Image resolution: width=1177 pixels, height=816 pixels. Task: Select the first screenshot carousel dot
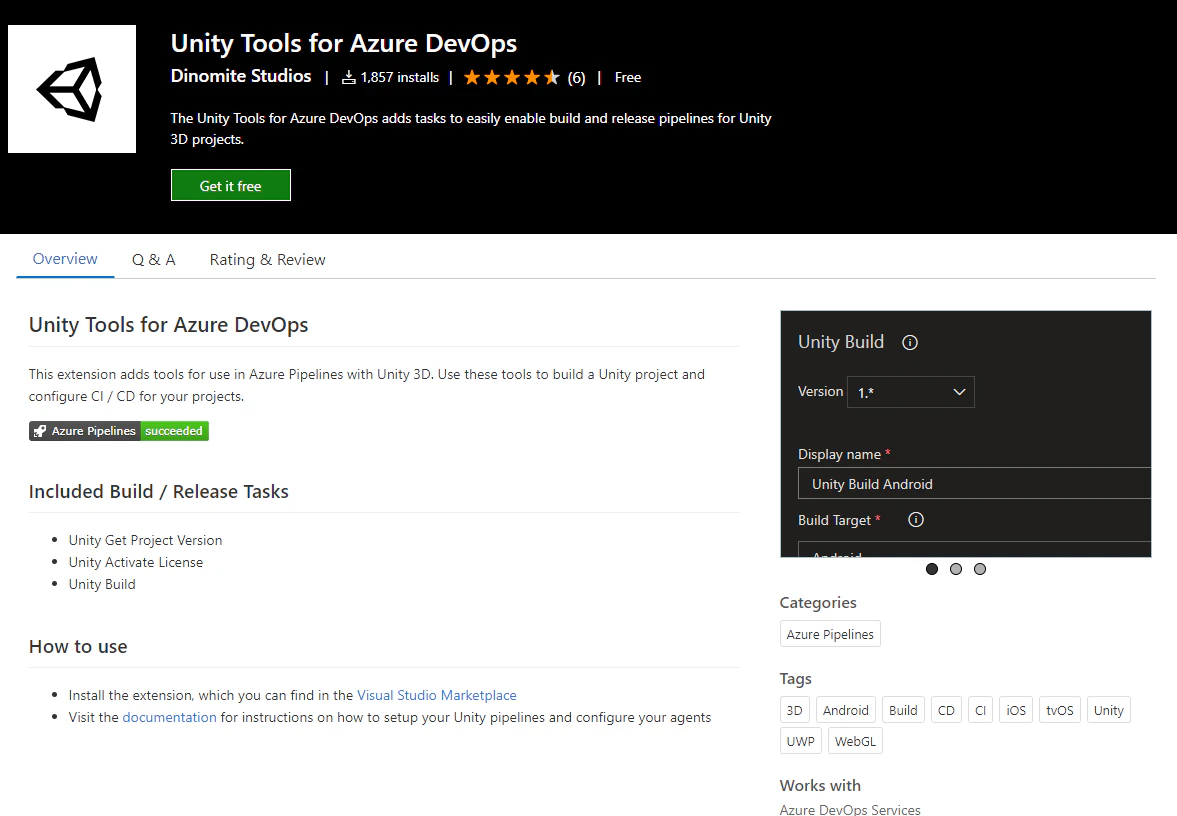932,569
